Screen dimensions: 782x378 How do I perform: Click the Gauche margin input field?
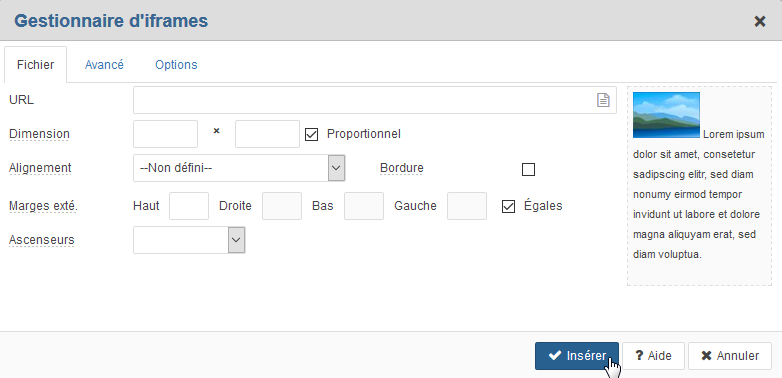[x=467, y=206]
